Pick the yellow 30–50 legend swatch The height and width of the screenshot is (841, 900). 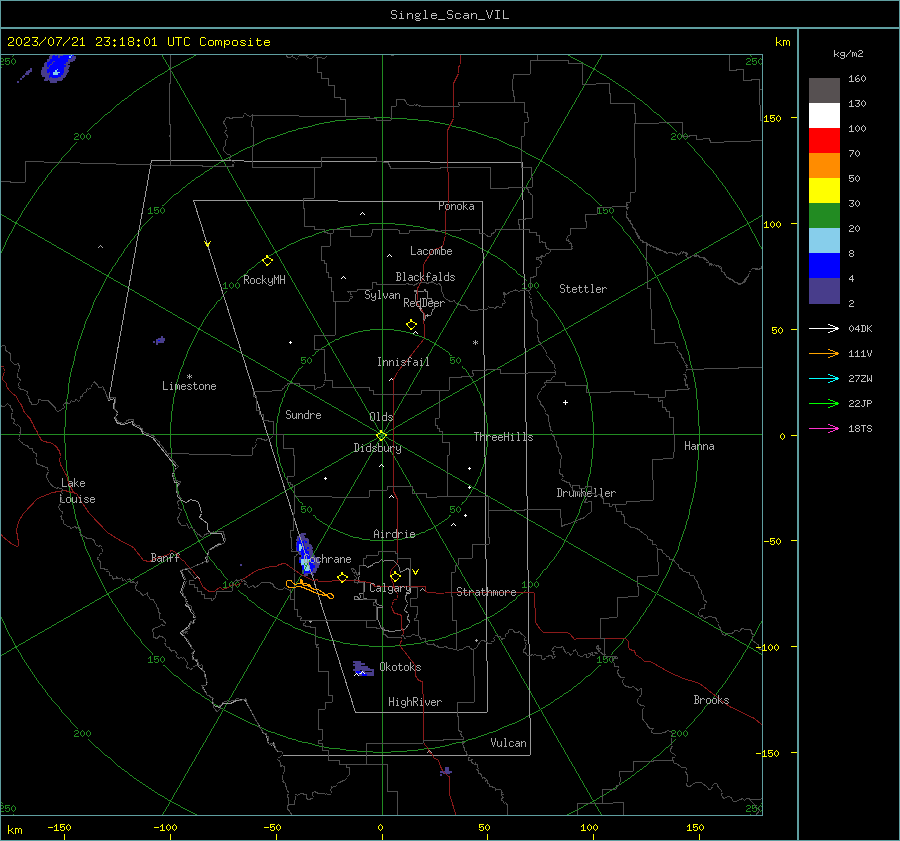coord(824,191)
